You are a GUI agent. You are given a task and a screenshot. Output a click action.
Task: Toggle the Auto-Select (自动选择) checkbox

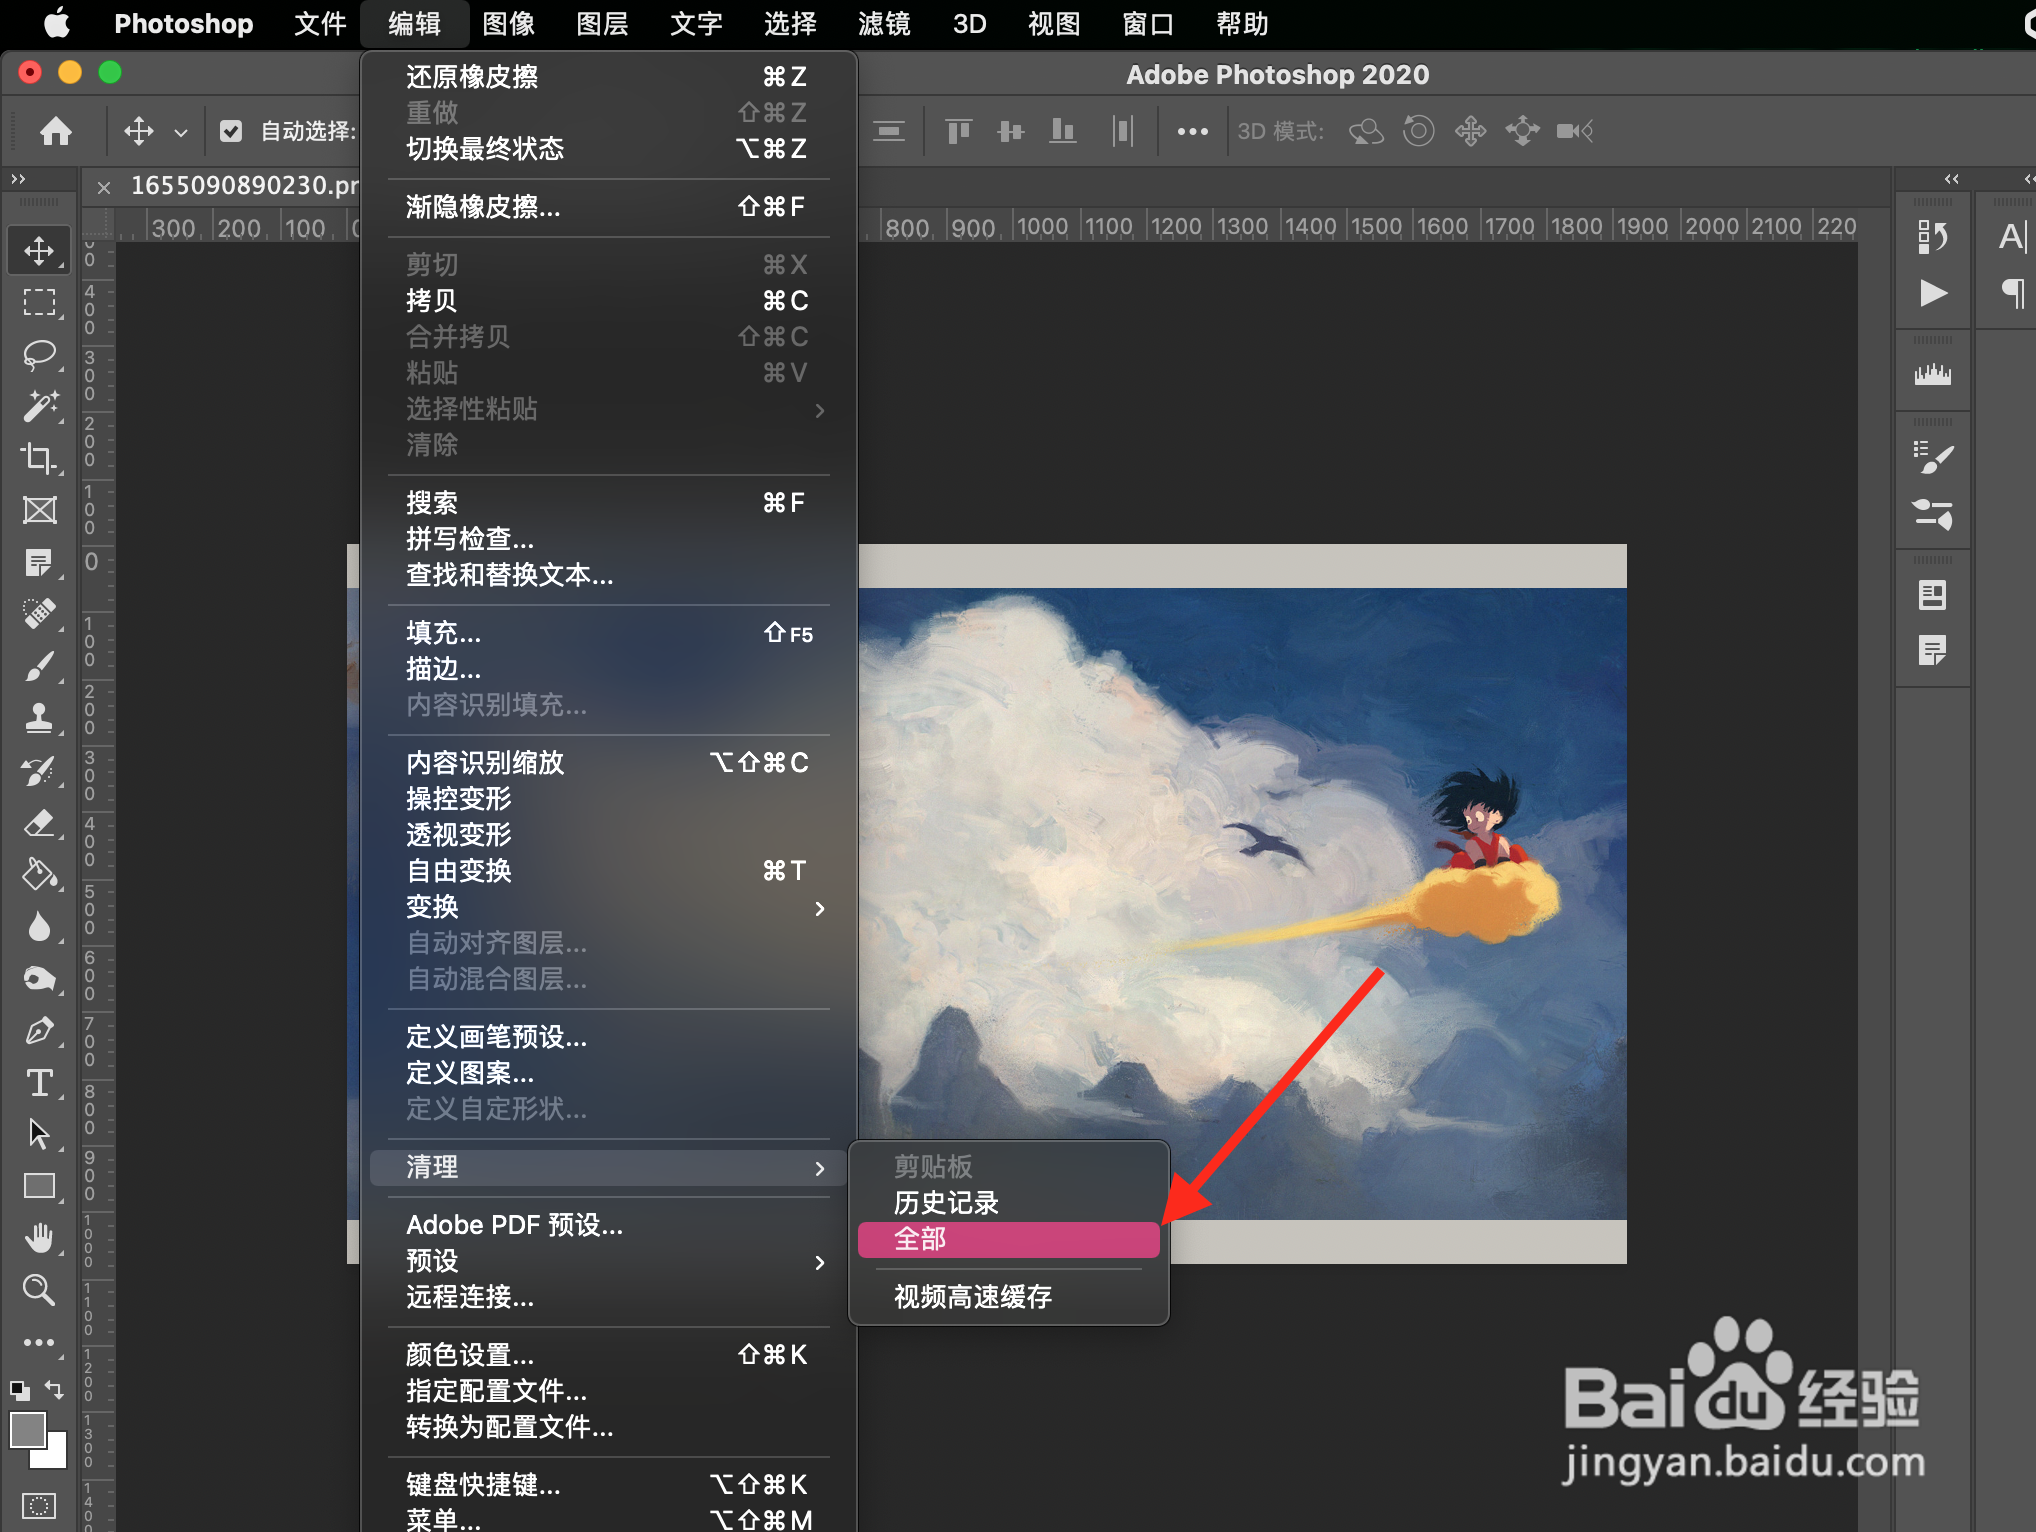[231, 131]
